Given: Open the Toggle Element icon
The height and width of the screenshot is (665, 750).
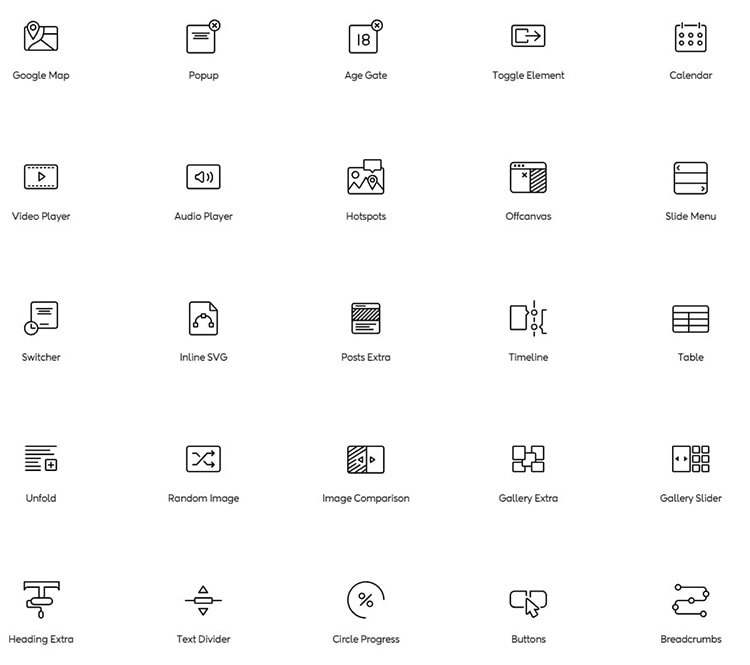Looking at the screenshot, I should tap(528, 36).
